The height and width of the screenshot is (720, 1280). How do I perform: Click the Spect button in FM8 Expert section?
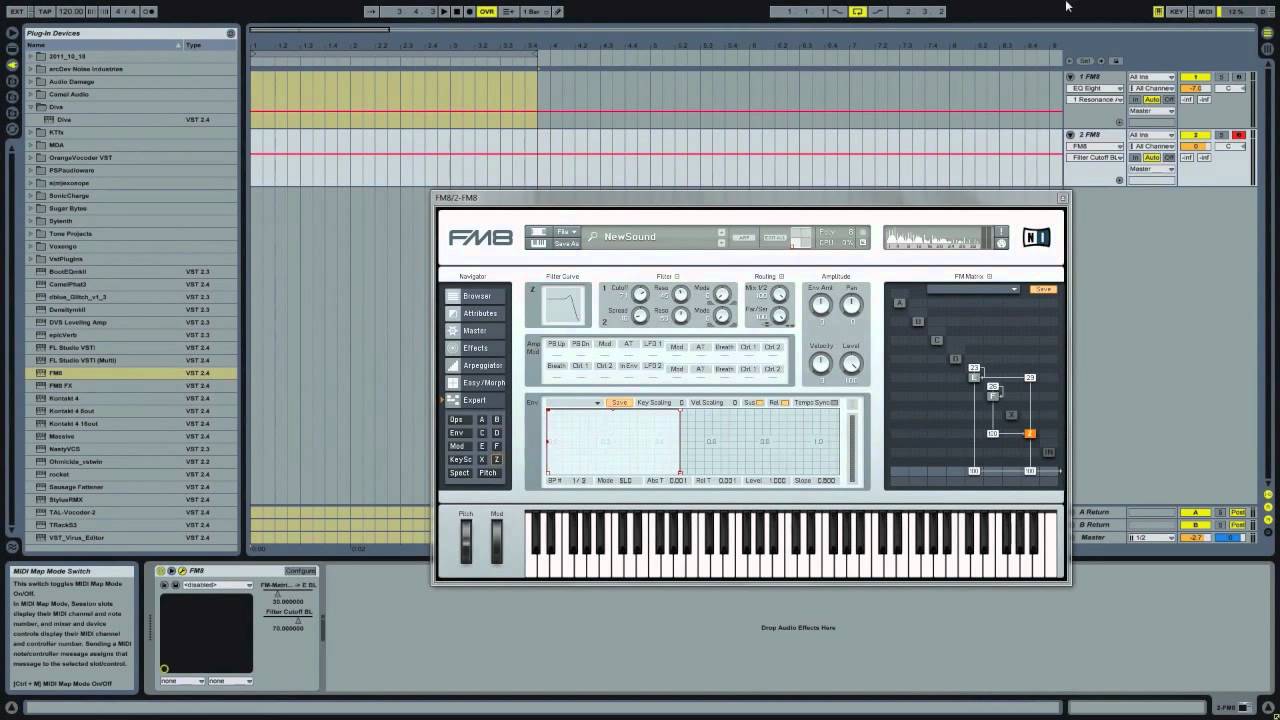point(459,473)
